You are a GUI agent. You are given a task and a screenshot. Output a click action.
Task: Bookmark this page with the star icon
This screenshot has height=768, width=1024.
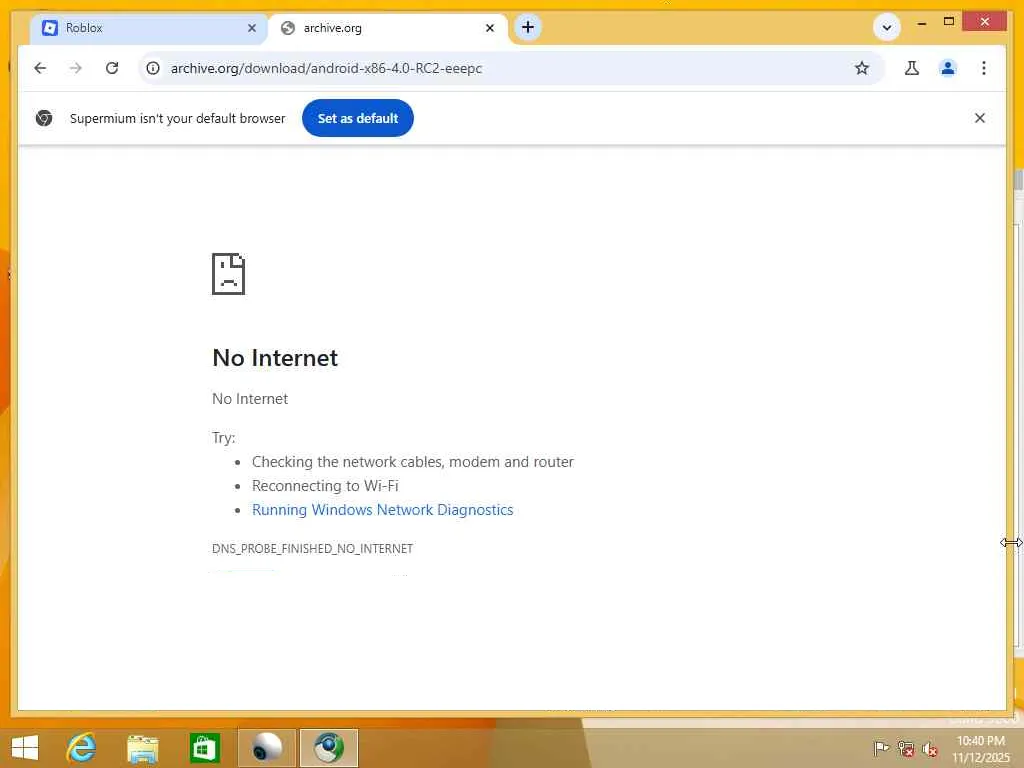pos(862,68)
